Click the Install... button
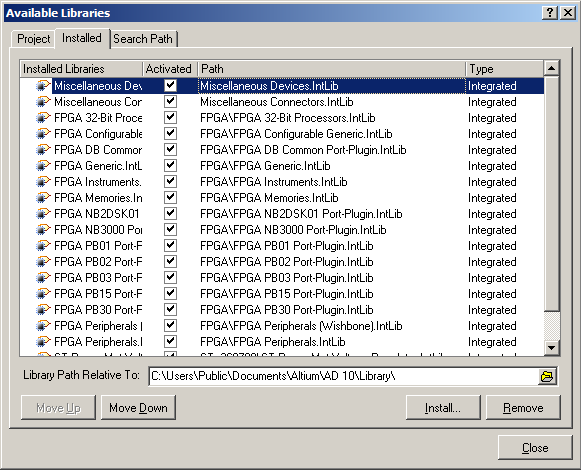Image resolution: width=581 pixels, height=470 pixels. 443,408
